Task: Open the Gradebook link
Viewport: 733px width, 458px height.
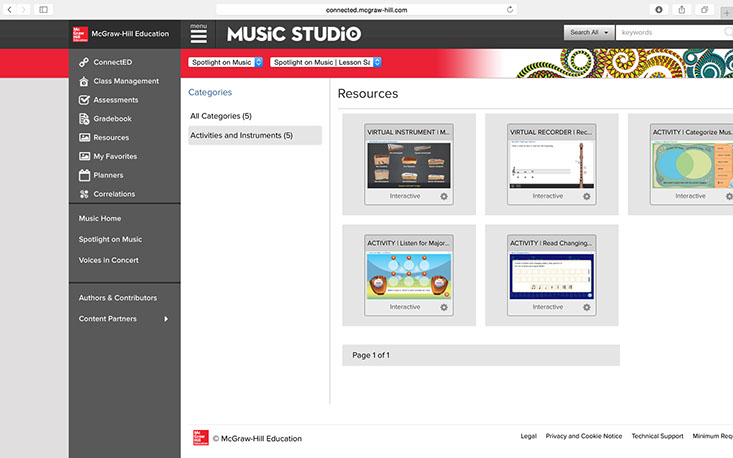Action: pyautogui.click(x=112, y=119)
